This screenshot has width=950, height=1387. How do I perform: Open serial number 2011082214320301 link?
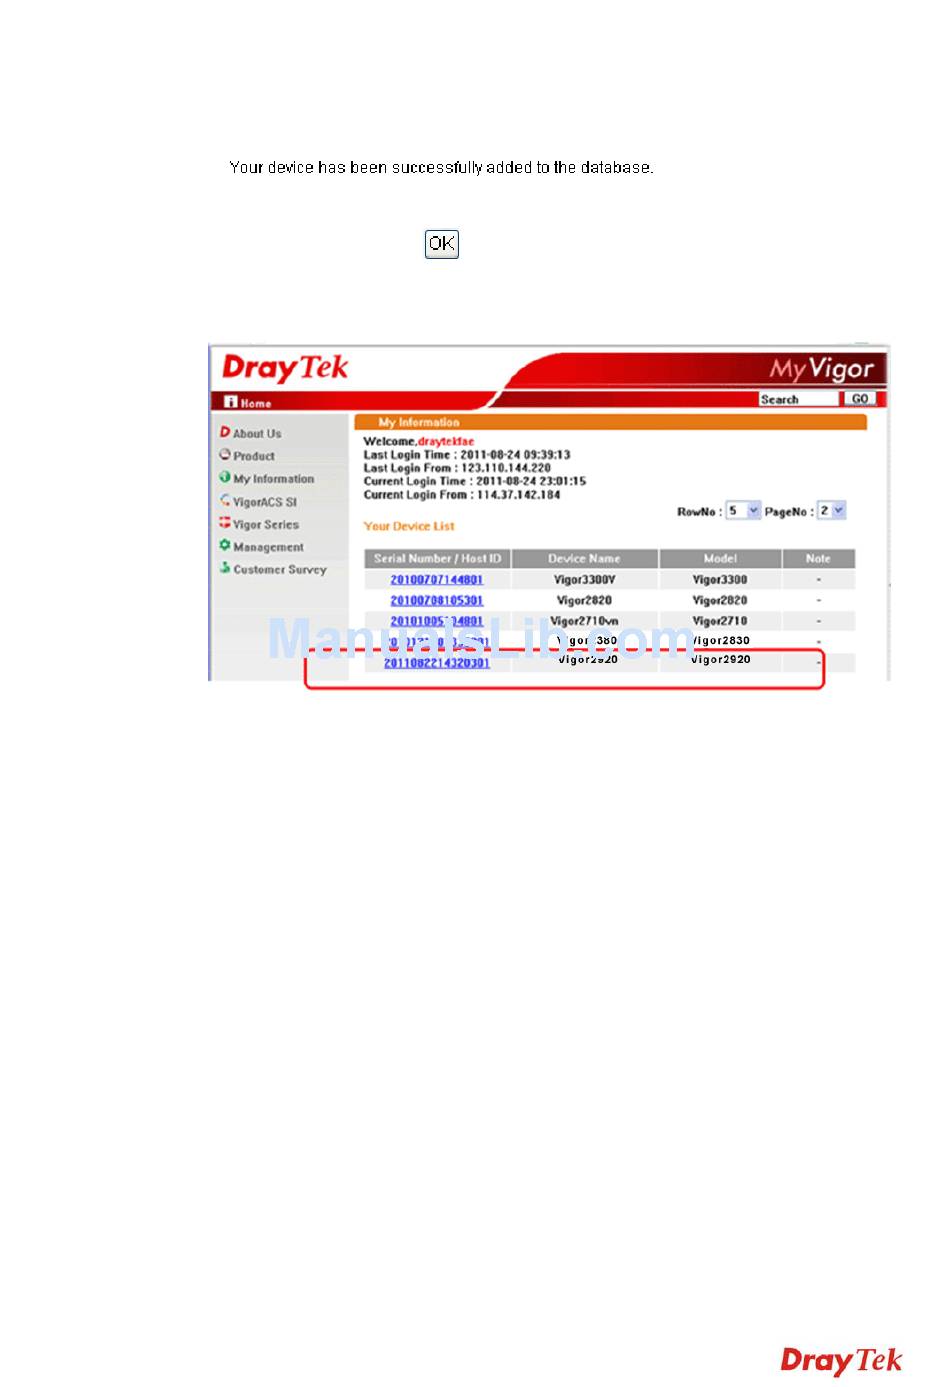tap(437, 663)
